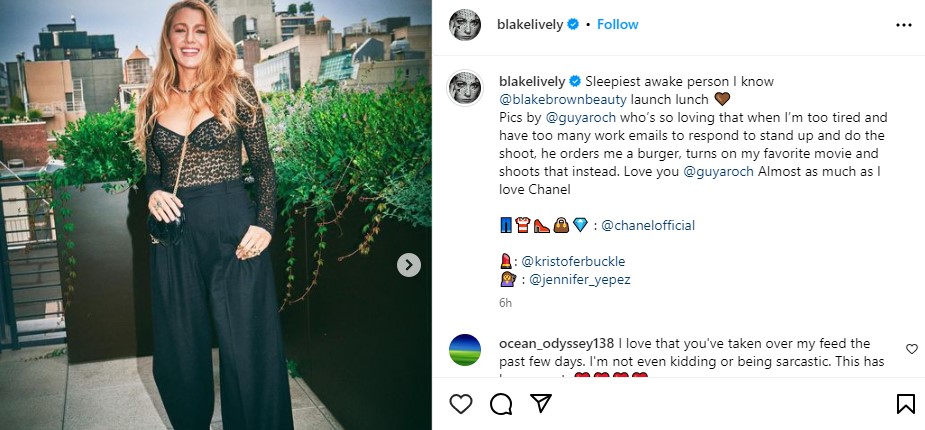Like the post with heart icon
Screen dimensions: 925x430
[460, 404]
